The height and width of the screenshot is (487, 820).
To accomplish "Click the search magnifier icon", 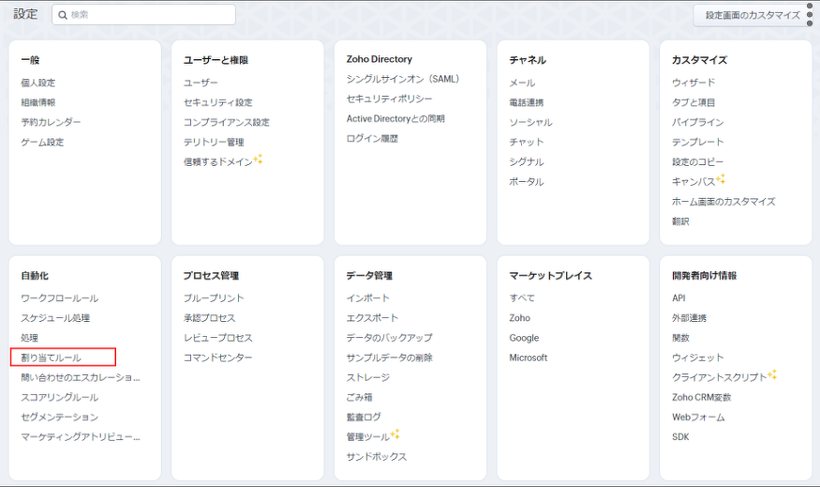I will 62,15.
